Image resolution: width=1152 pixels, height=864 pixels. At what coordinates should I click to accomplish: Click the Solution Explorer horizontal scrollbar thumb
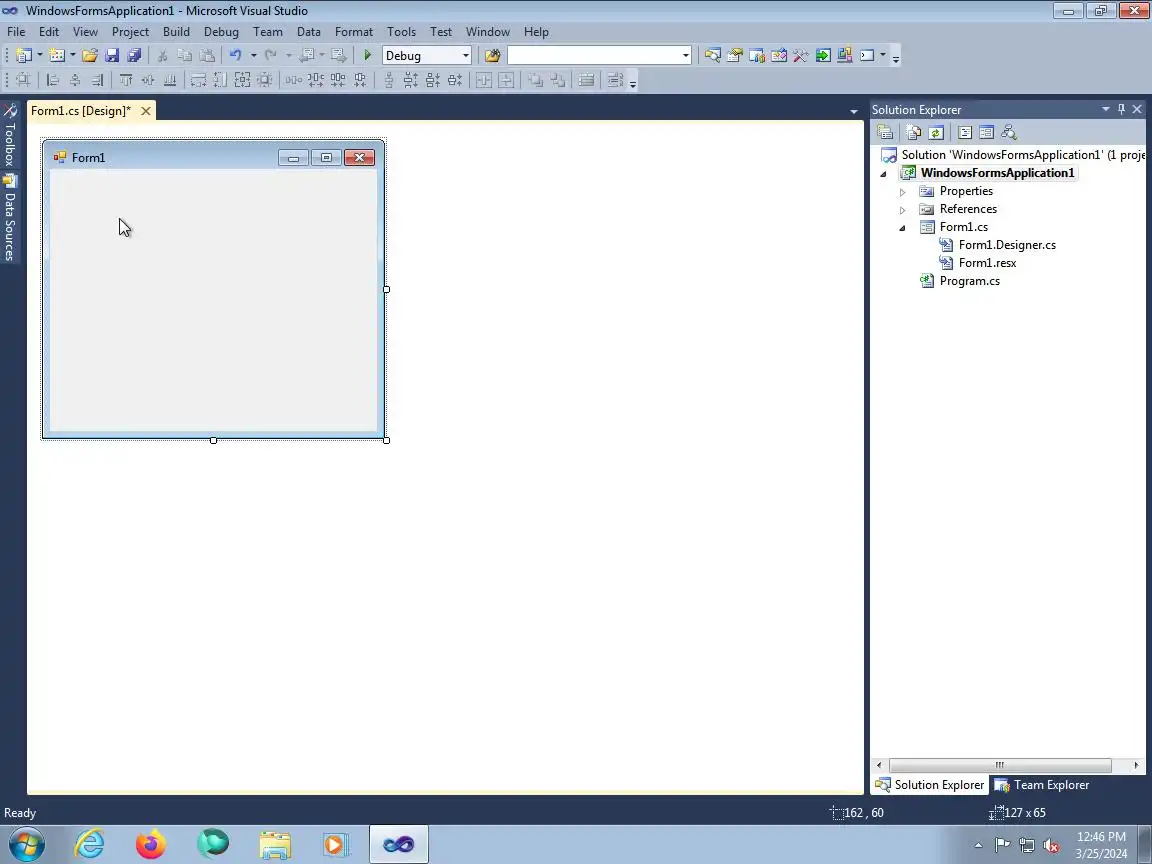1000,765
